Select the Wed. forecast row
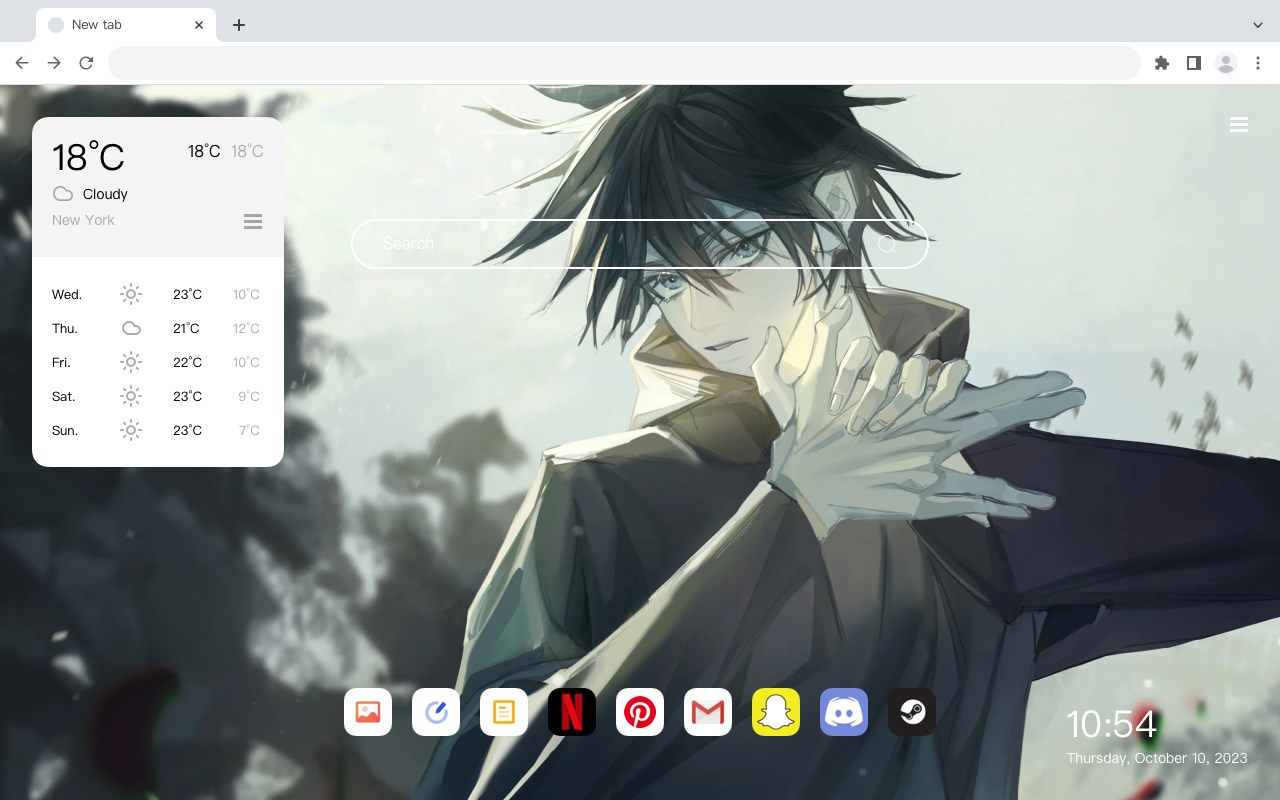The image size is (1280, 800). pyautogui.click(x=158, y=294)
